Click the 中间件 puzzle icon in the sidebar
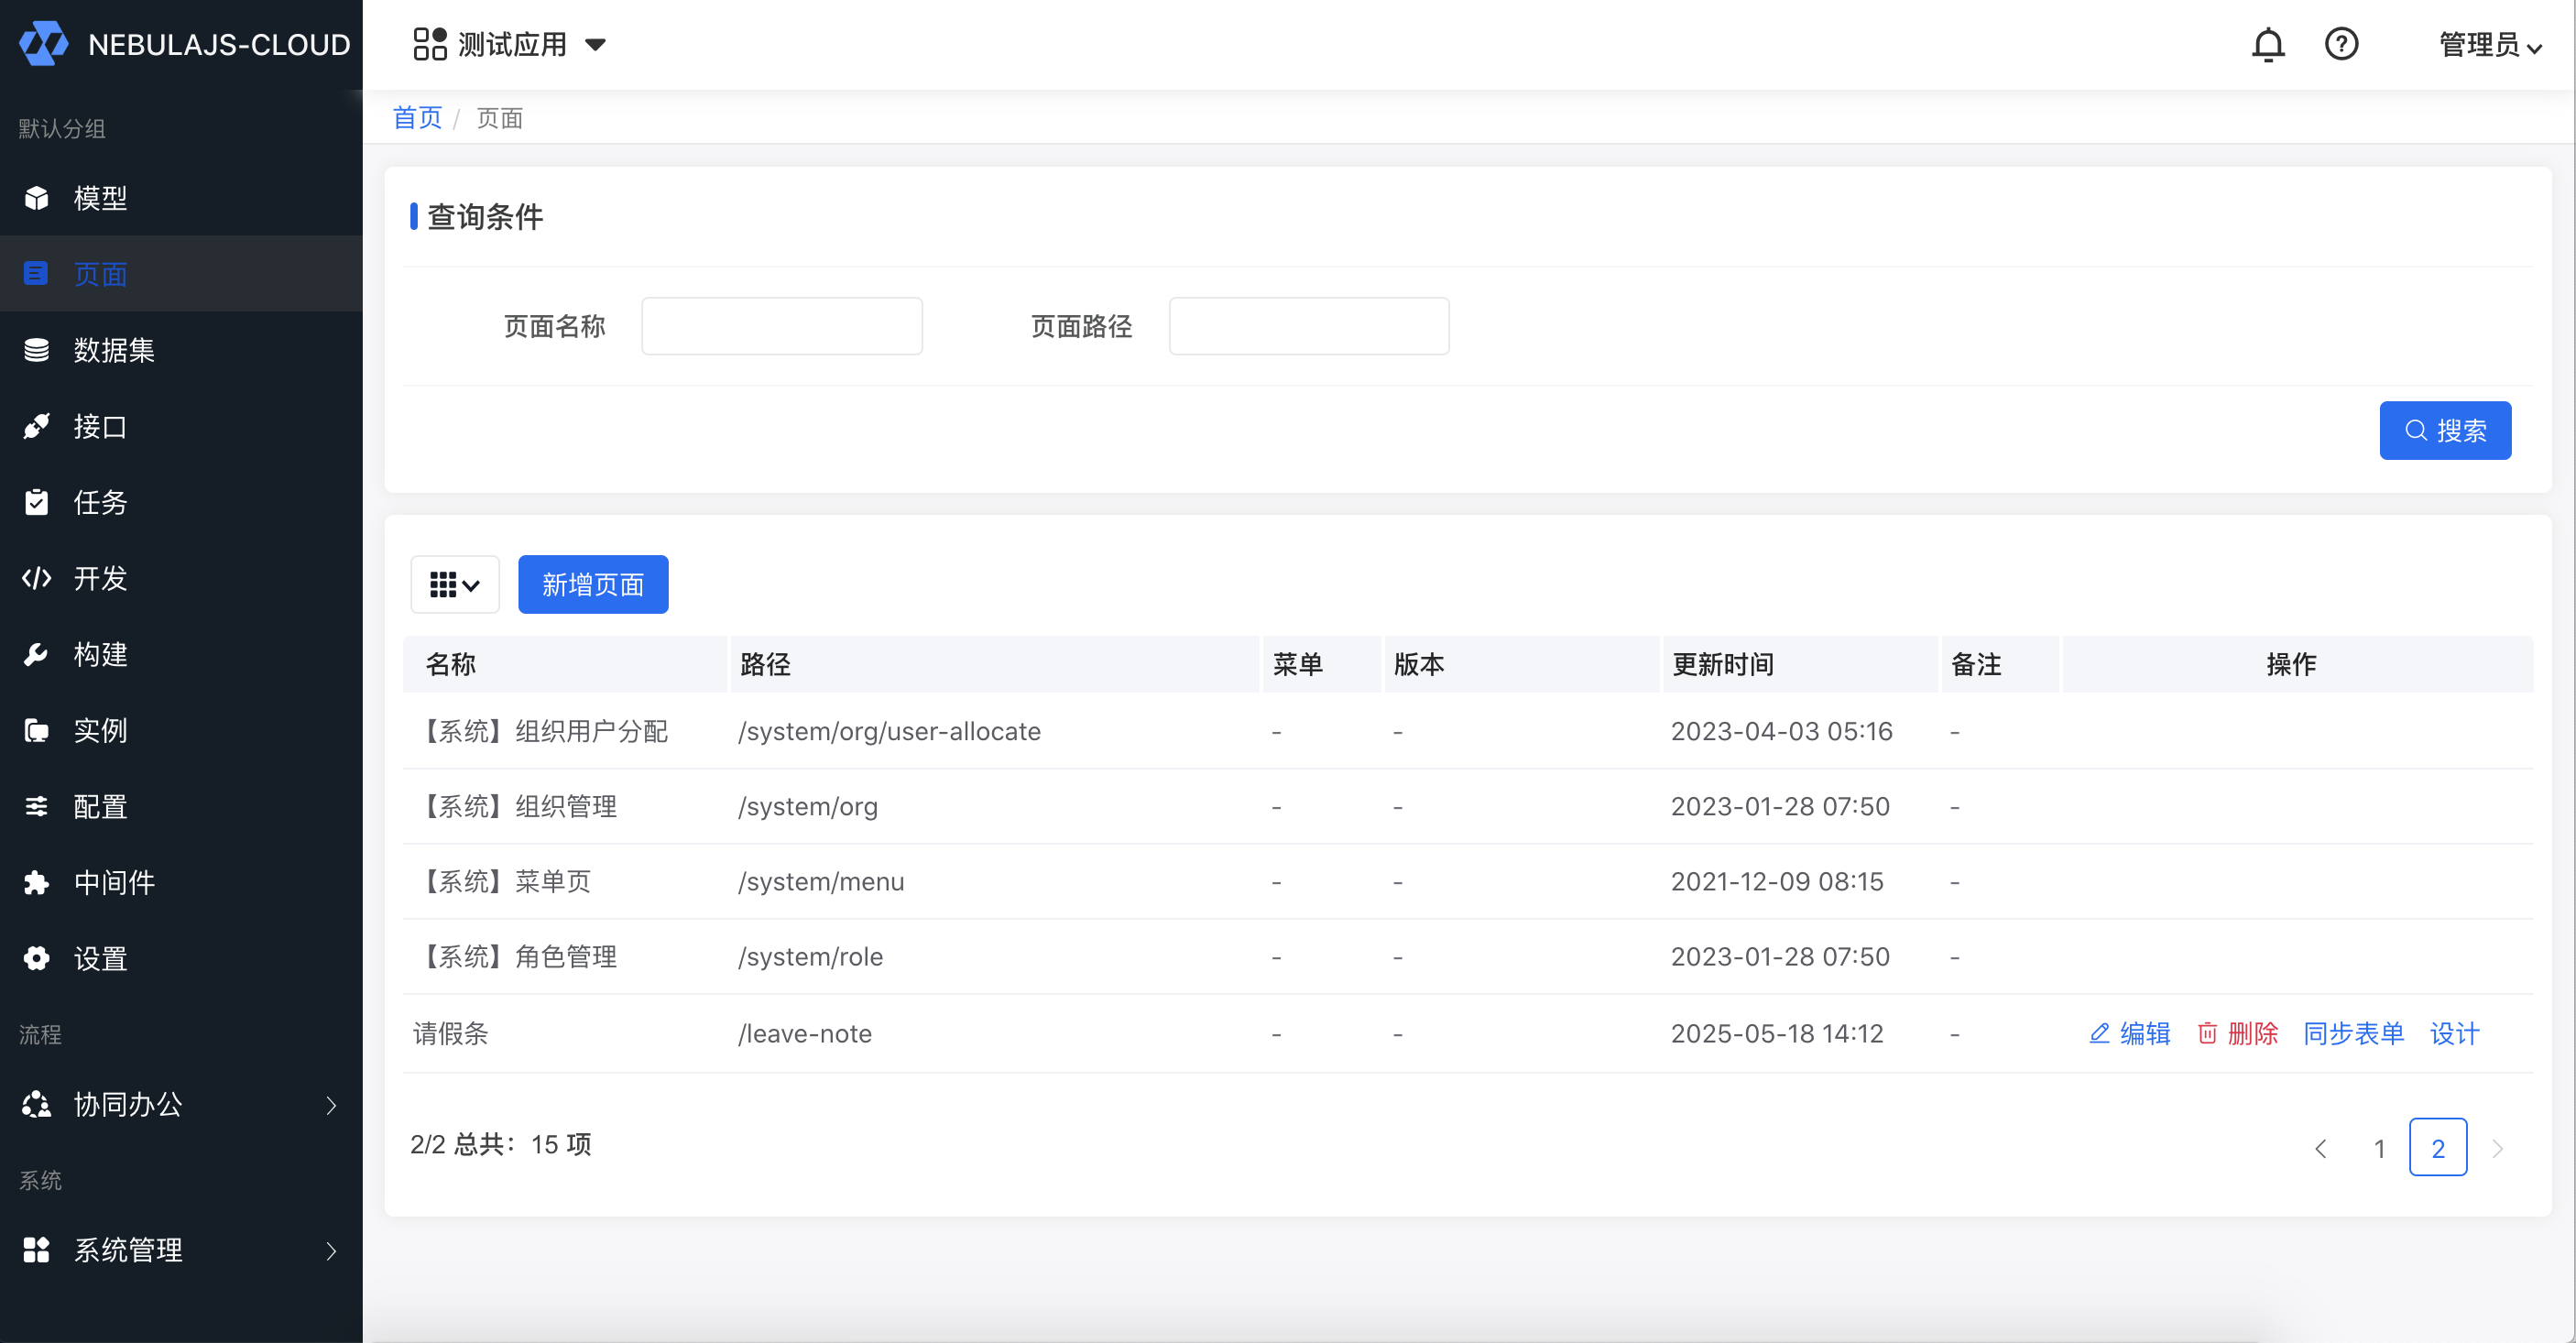 [37, 882]
